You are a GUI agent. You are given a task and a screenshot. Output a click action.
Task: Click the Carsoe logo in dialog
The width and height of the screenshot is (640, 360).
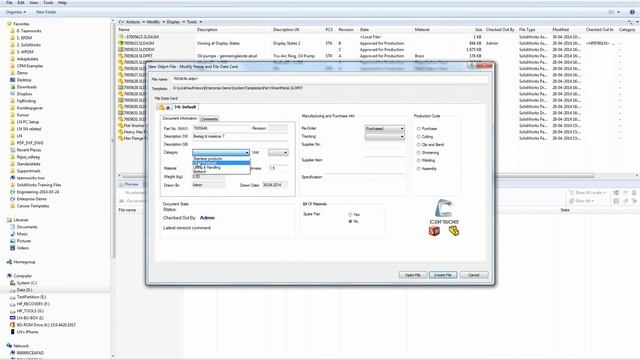click(444, 211)
